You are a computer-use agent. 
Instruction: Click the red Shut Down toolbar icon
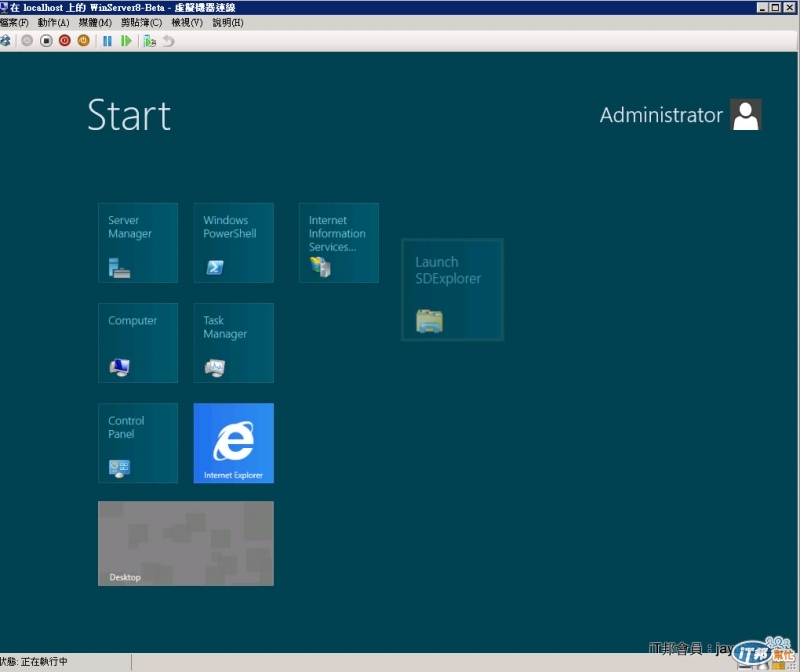click(x=65, y=41)
